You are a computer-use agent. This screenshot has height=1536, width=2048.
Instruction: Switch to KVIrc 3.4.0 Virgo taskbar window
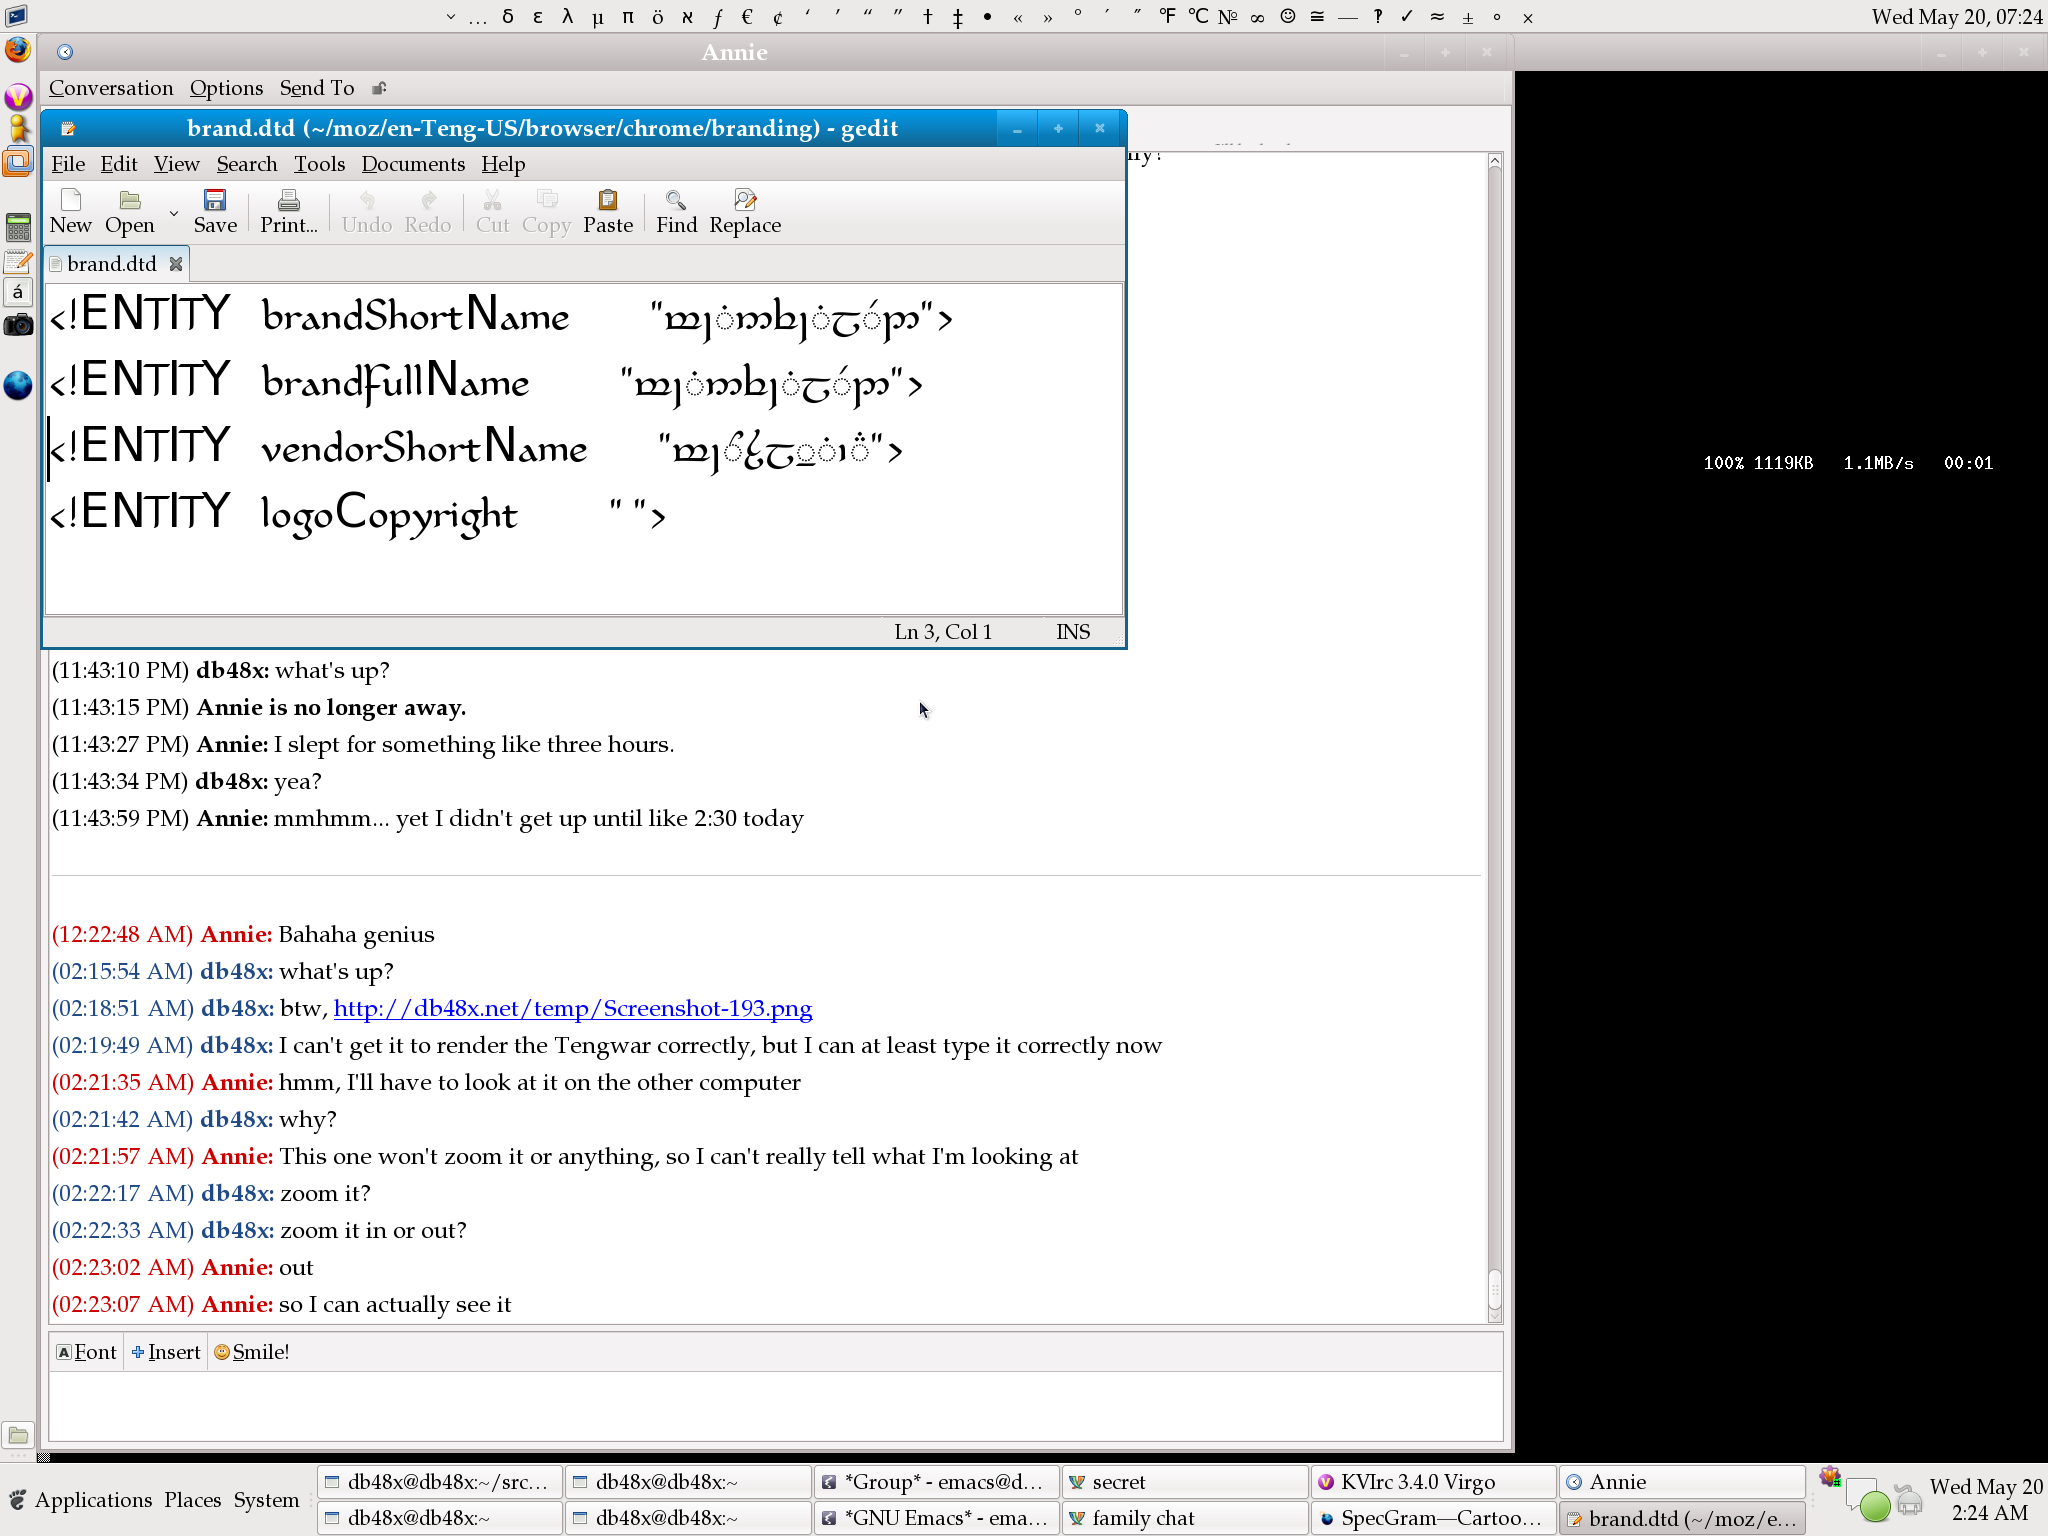[1432, 1482]
